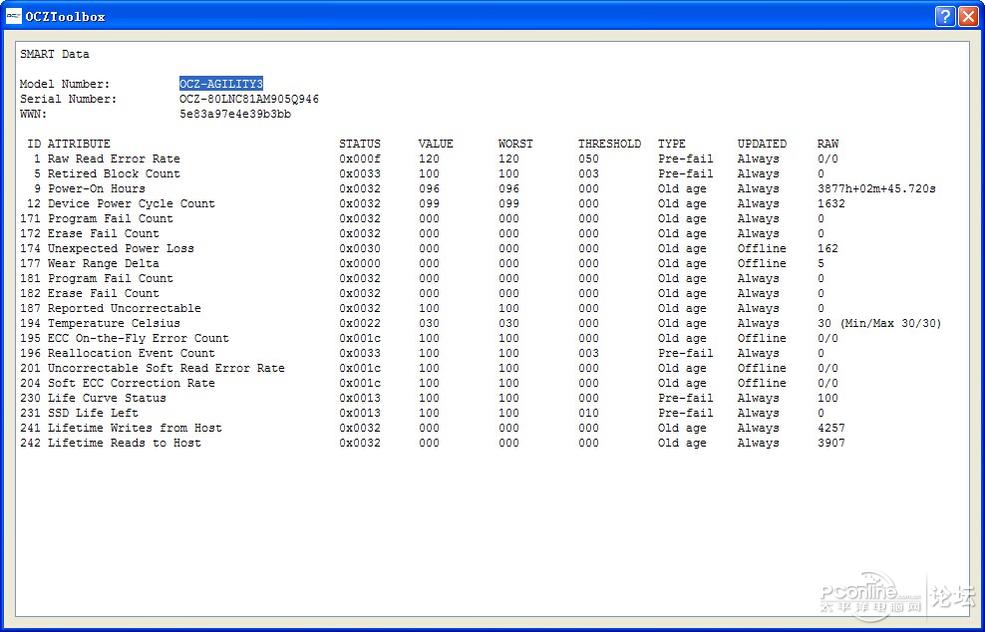Viewport: 985px width, 632px height.
Task: Click the WORST column header
Action: tap(516, 144)
